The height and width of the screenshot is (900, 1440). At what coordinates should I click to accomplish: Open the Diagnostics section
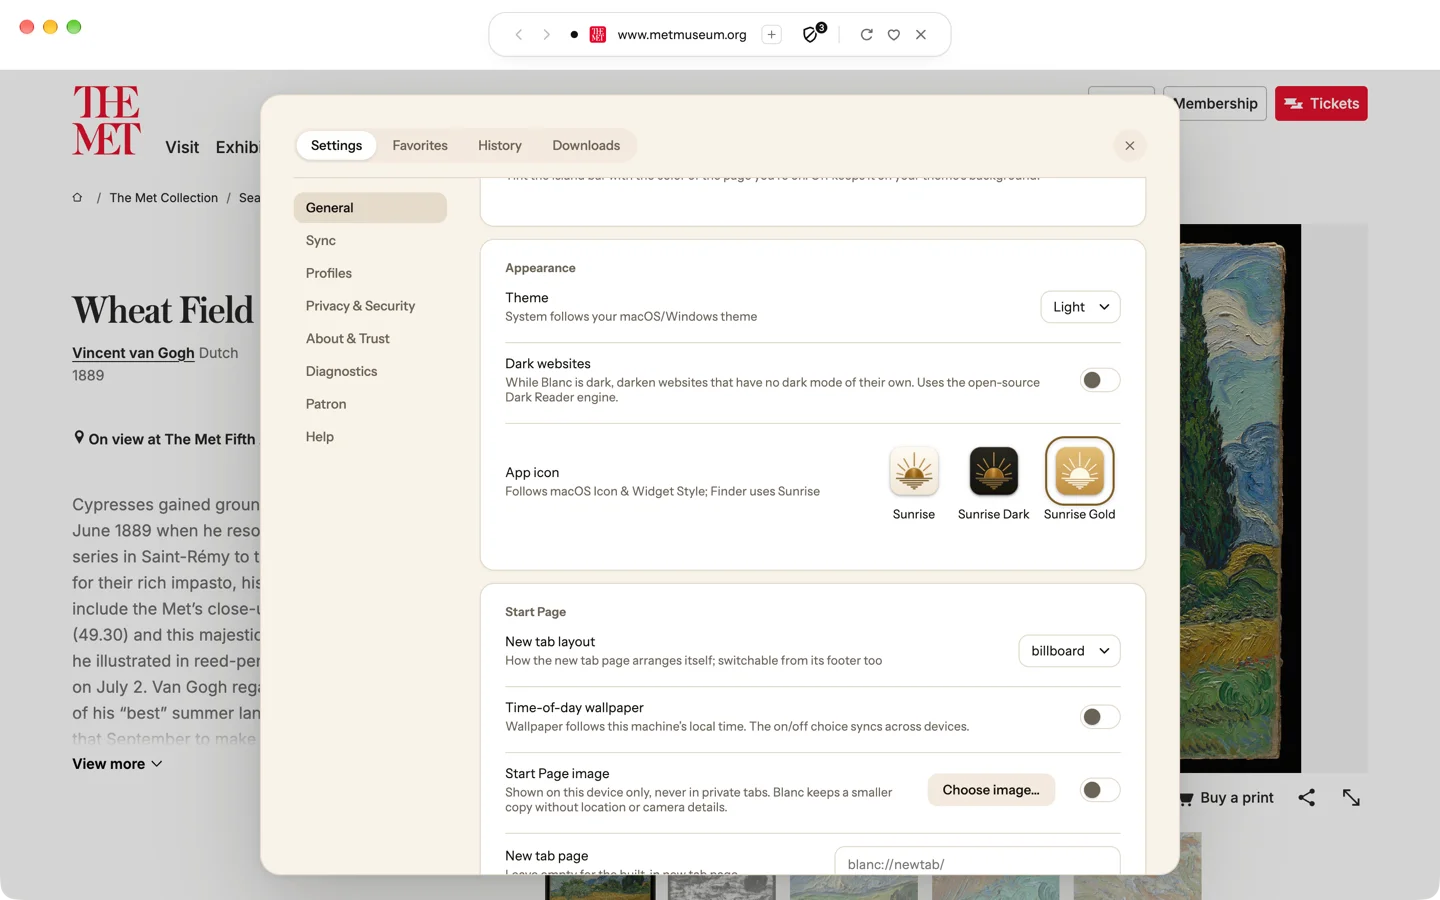370,371
